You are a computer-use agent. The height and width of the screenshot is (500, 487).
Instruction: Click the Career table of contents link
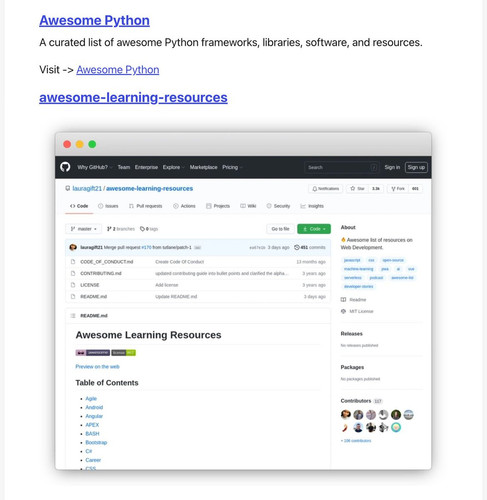93,460
